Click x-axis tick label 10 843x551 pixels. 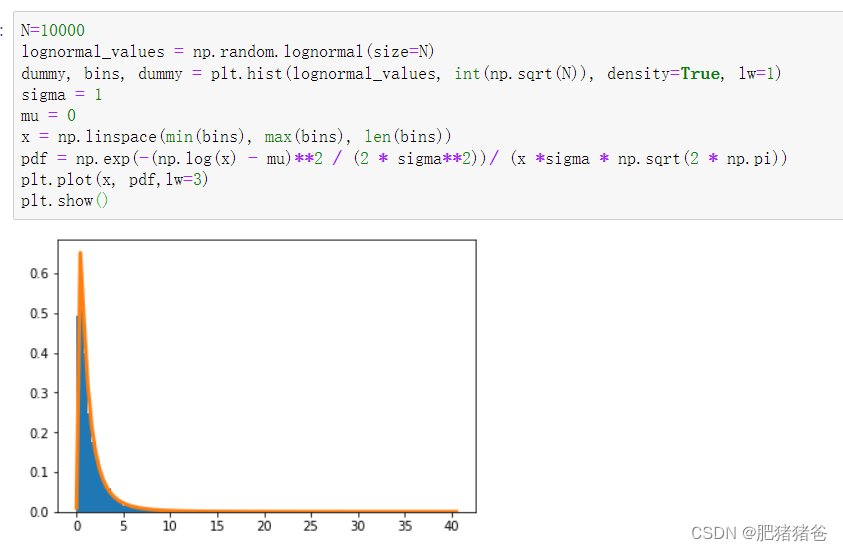pyautogui.click(x=170, y=526)
